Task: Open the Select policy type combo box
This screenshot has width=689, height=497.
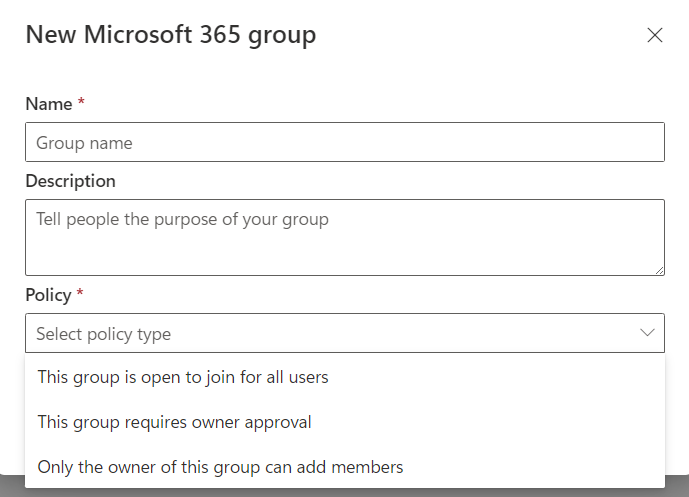Action: coord(344,333)
